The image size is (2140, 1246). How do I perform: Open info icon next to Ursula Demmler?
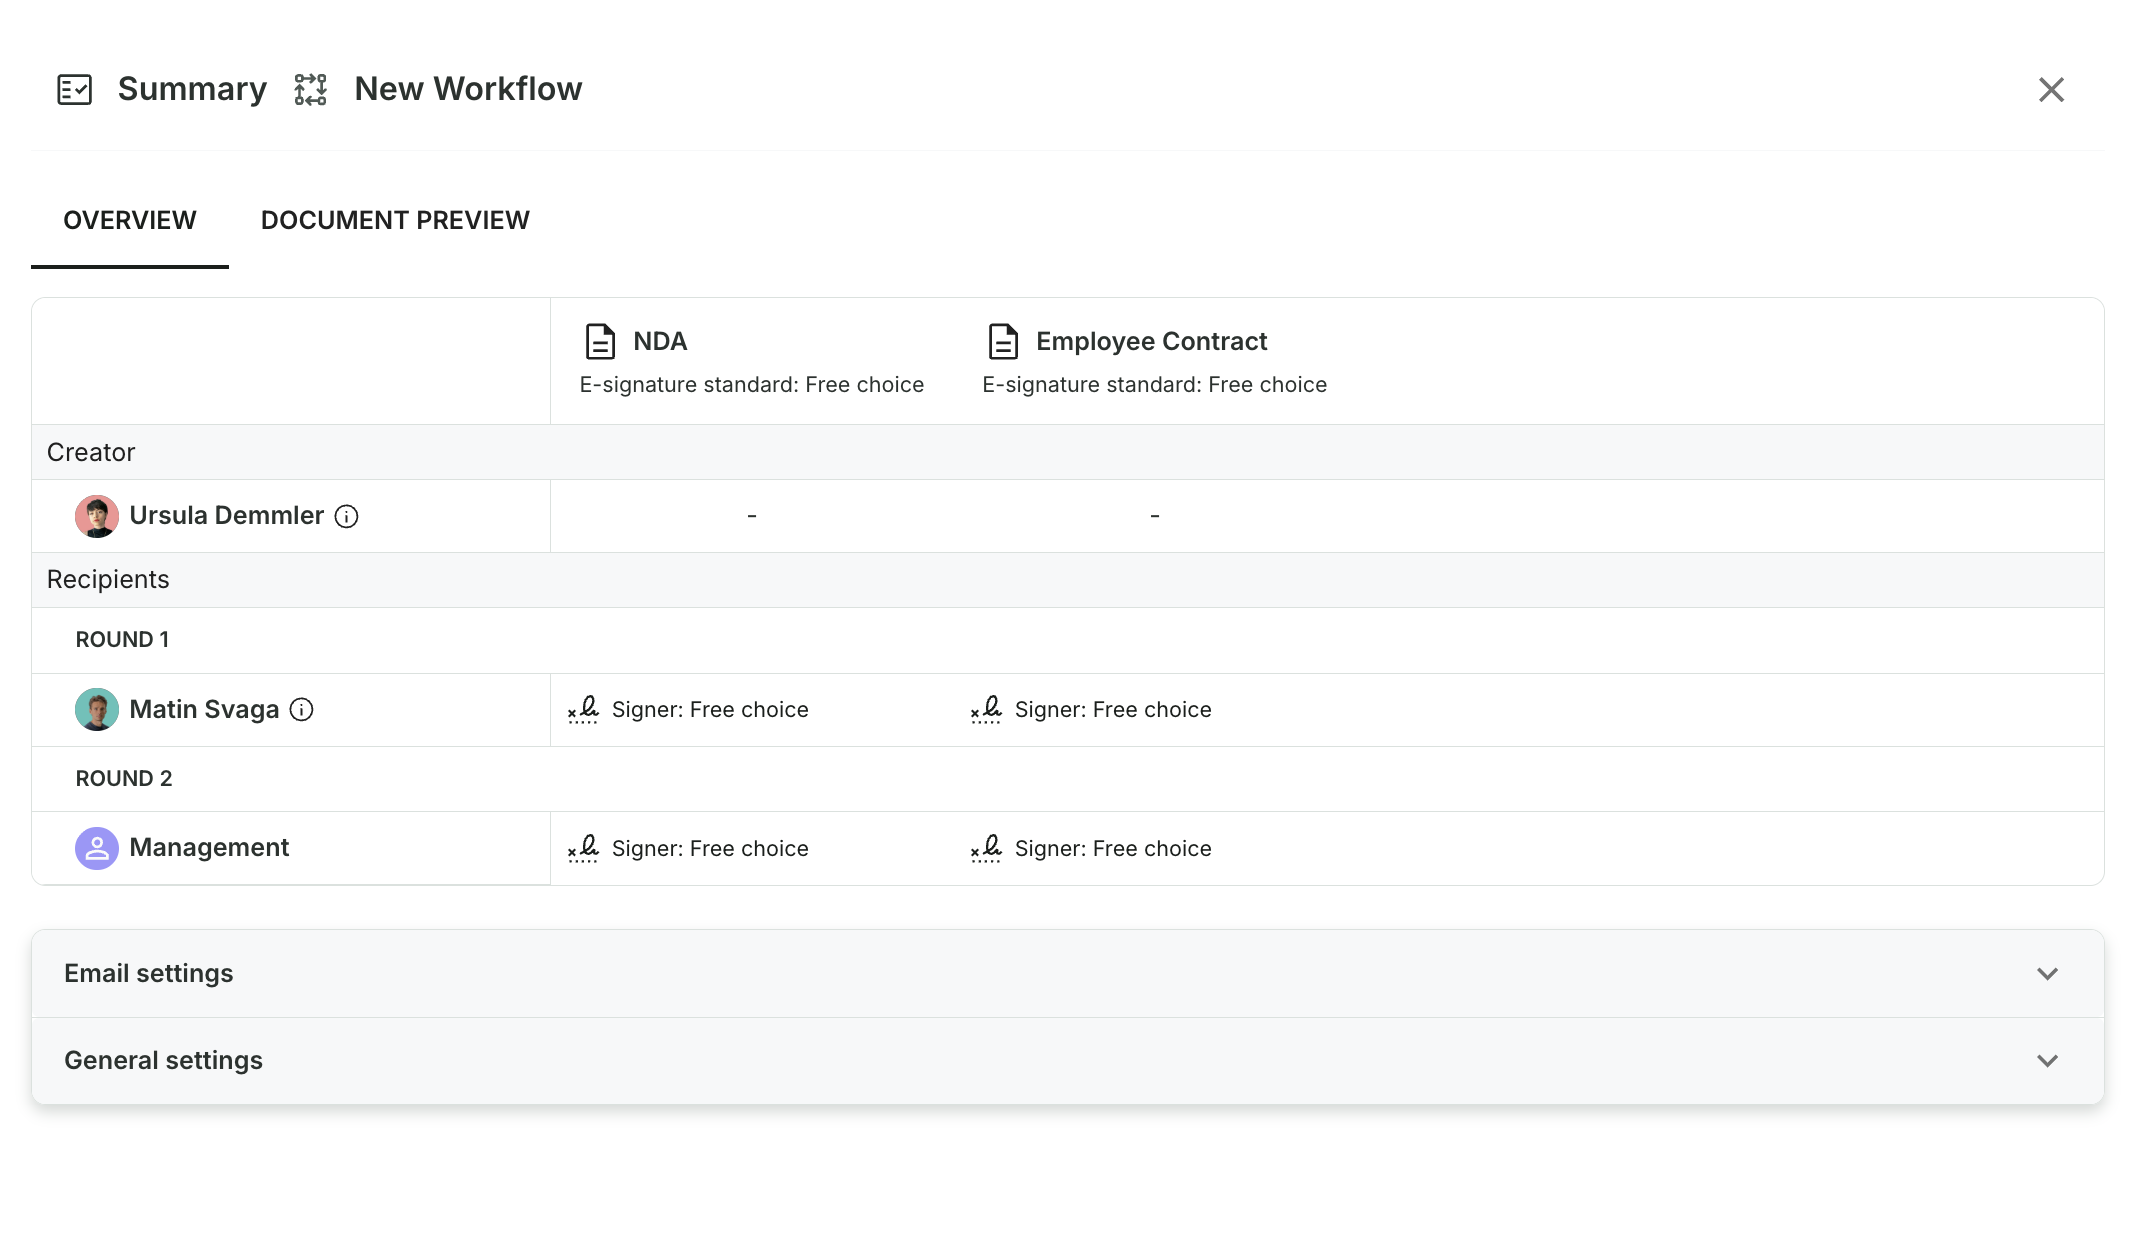[x=346, y=516]
